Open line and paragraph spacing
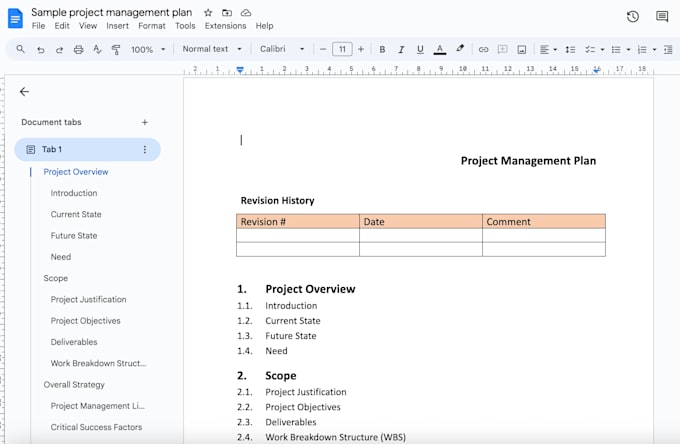The image size is (680, 444). coord(570,49)
